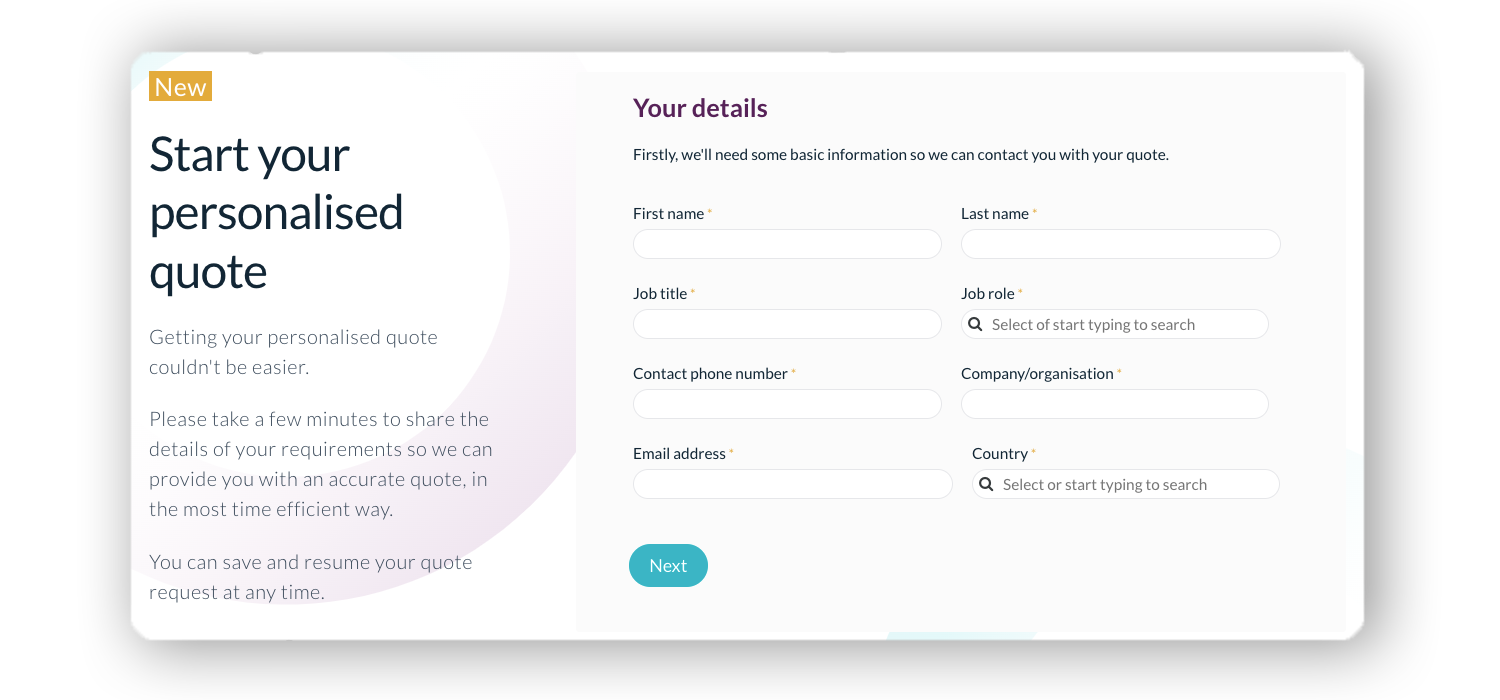The height and width of the screenshot is (700, 1500).
Task: Click the 'Your details' heading
Action: click(700, 108)
